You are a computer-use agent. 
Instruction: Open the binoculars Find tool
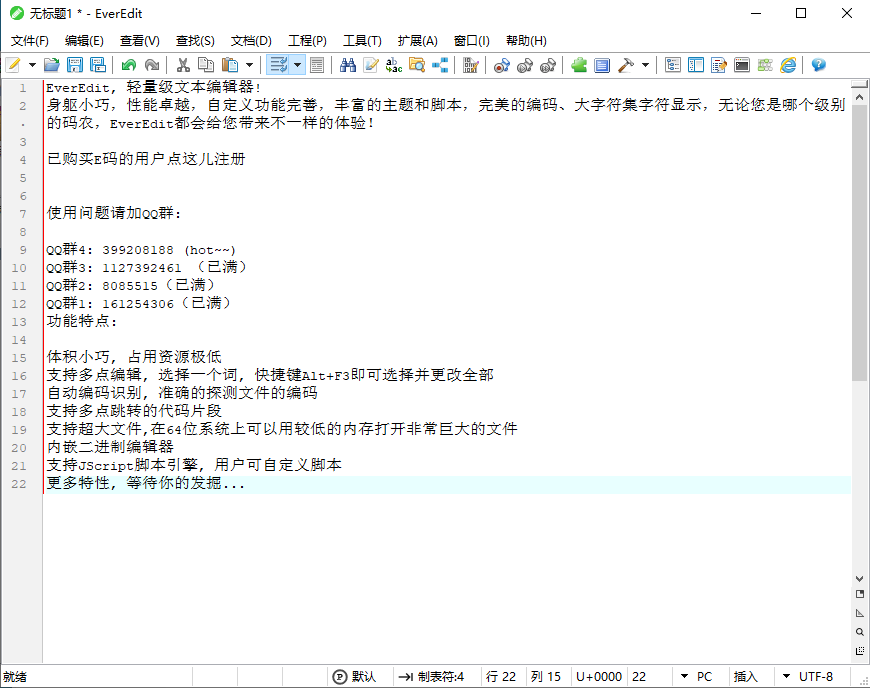[x=348, y=65]
